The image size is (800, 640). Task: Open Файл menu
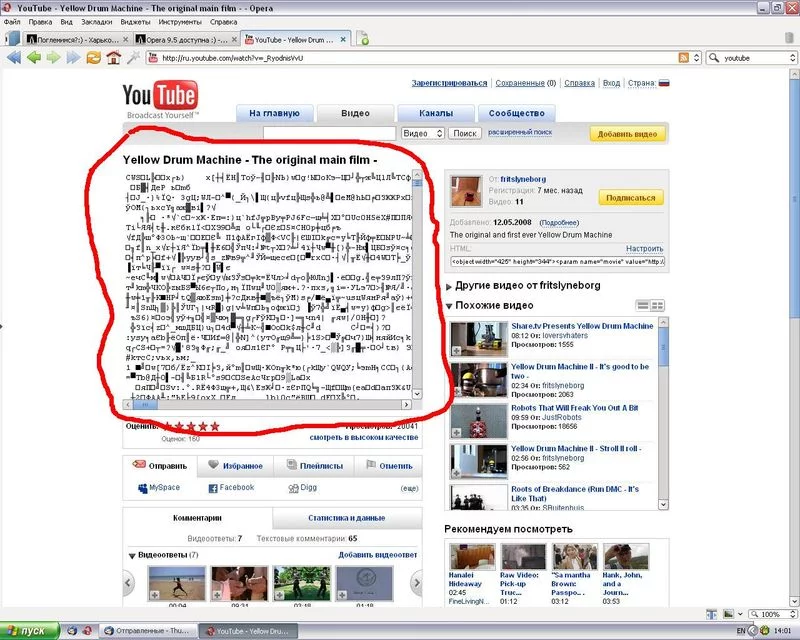(x=12, y=22)
